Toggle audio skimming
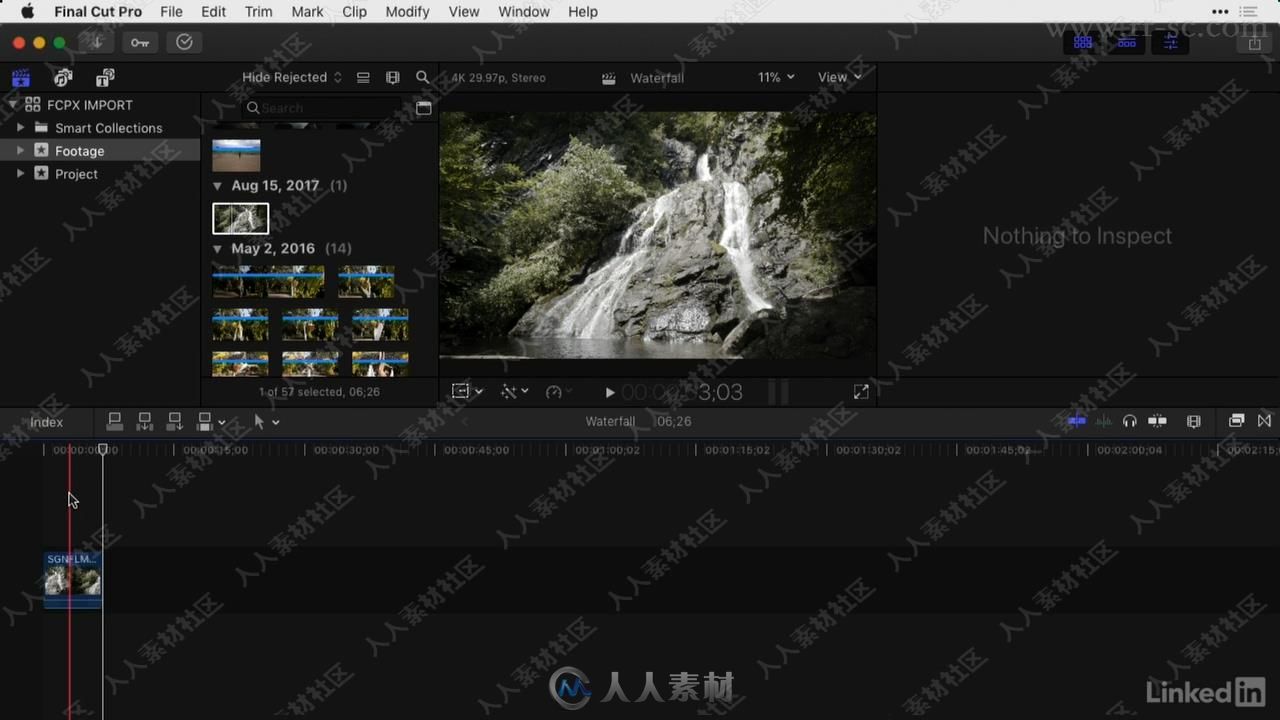This screenshot has height=720, width=1280. [x=1103, y=421]
